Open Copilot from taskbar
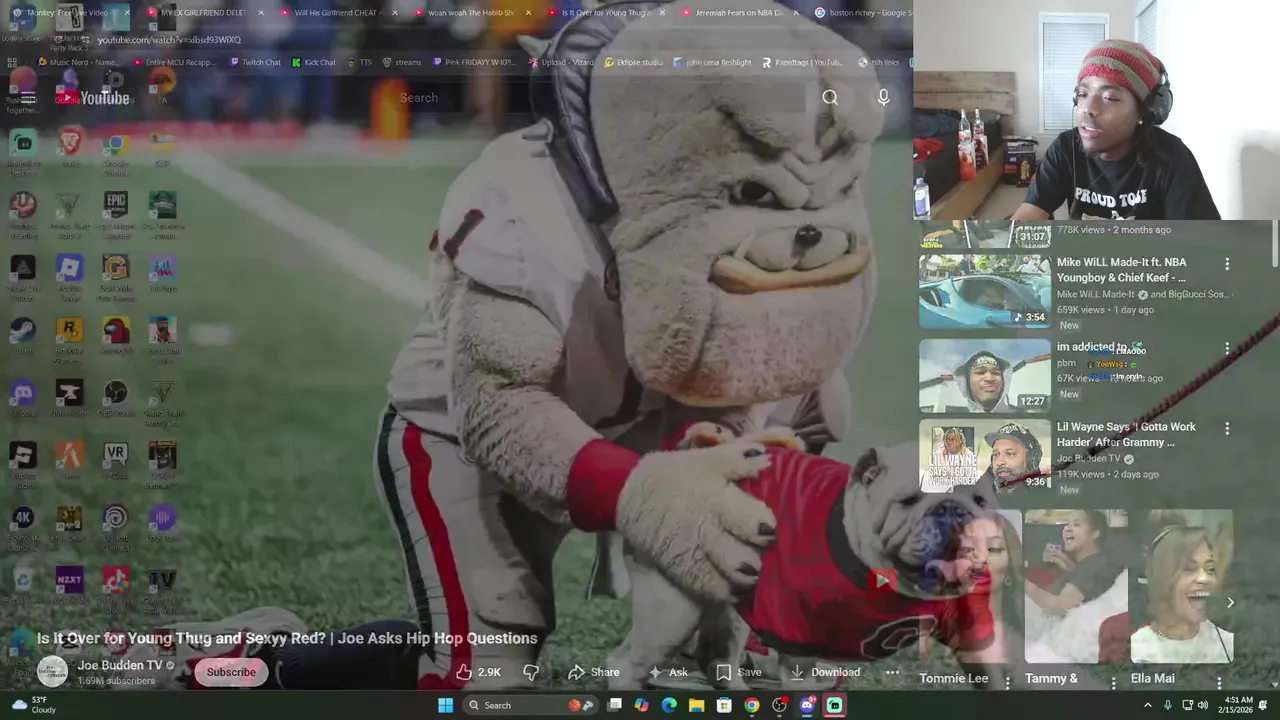 641,705
